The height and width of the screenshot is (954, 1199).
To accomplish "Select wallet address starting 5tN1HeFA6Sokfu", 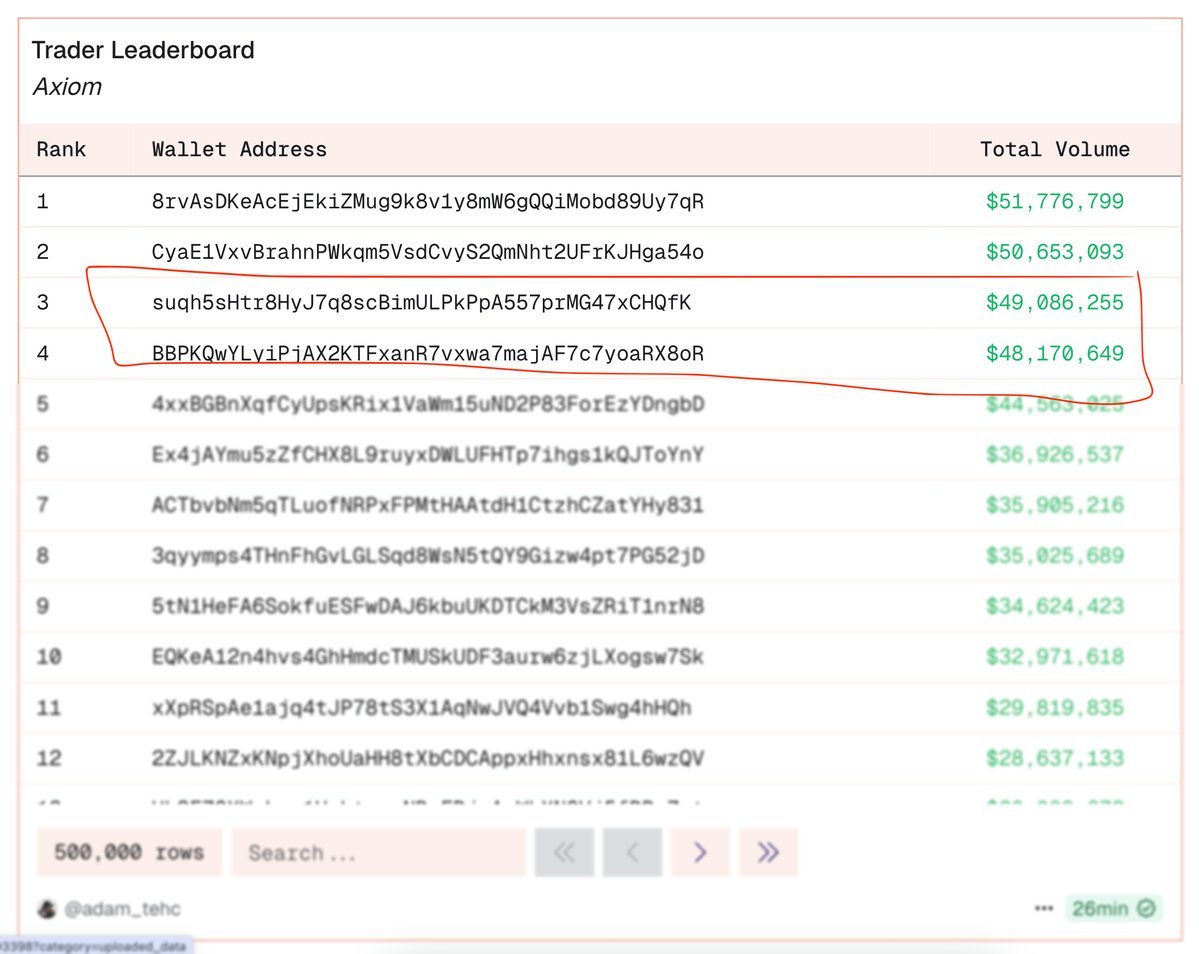I will tap(427, 606).
